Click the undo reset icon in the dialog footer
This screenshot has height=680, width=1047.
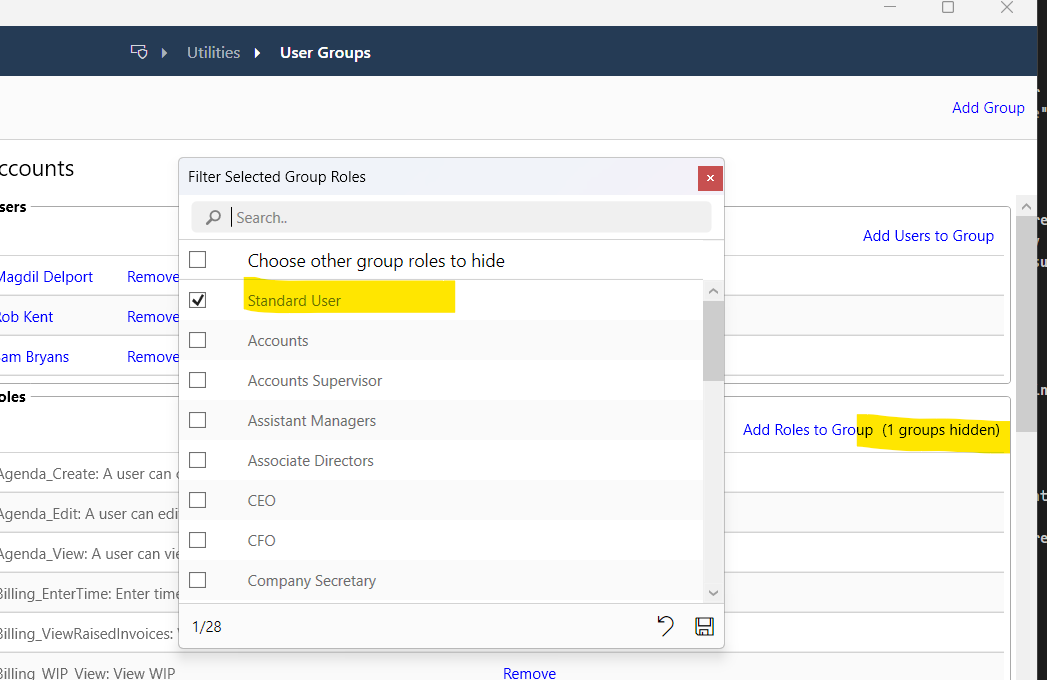click(x=666, y=627)
